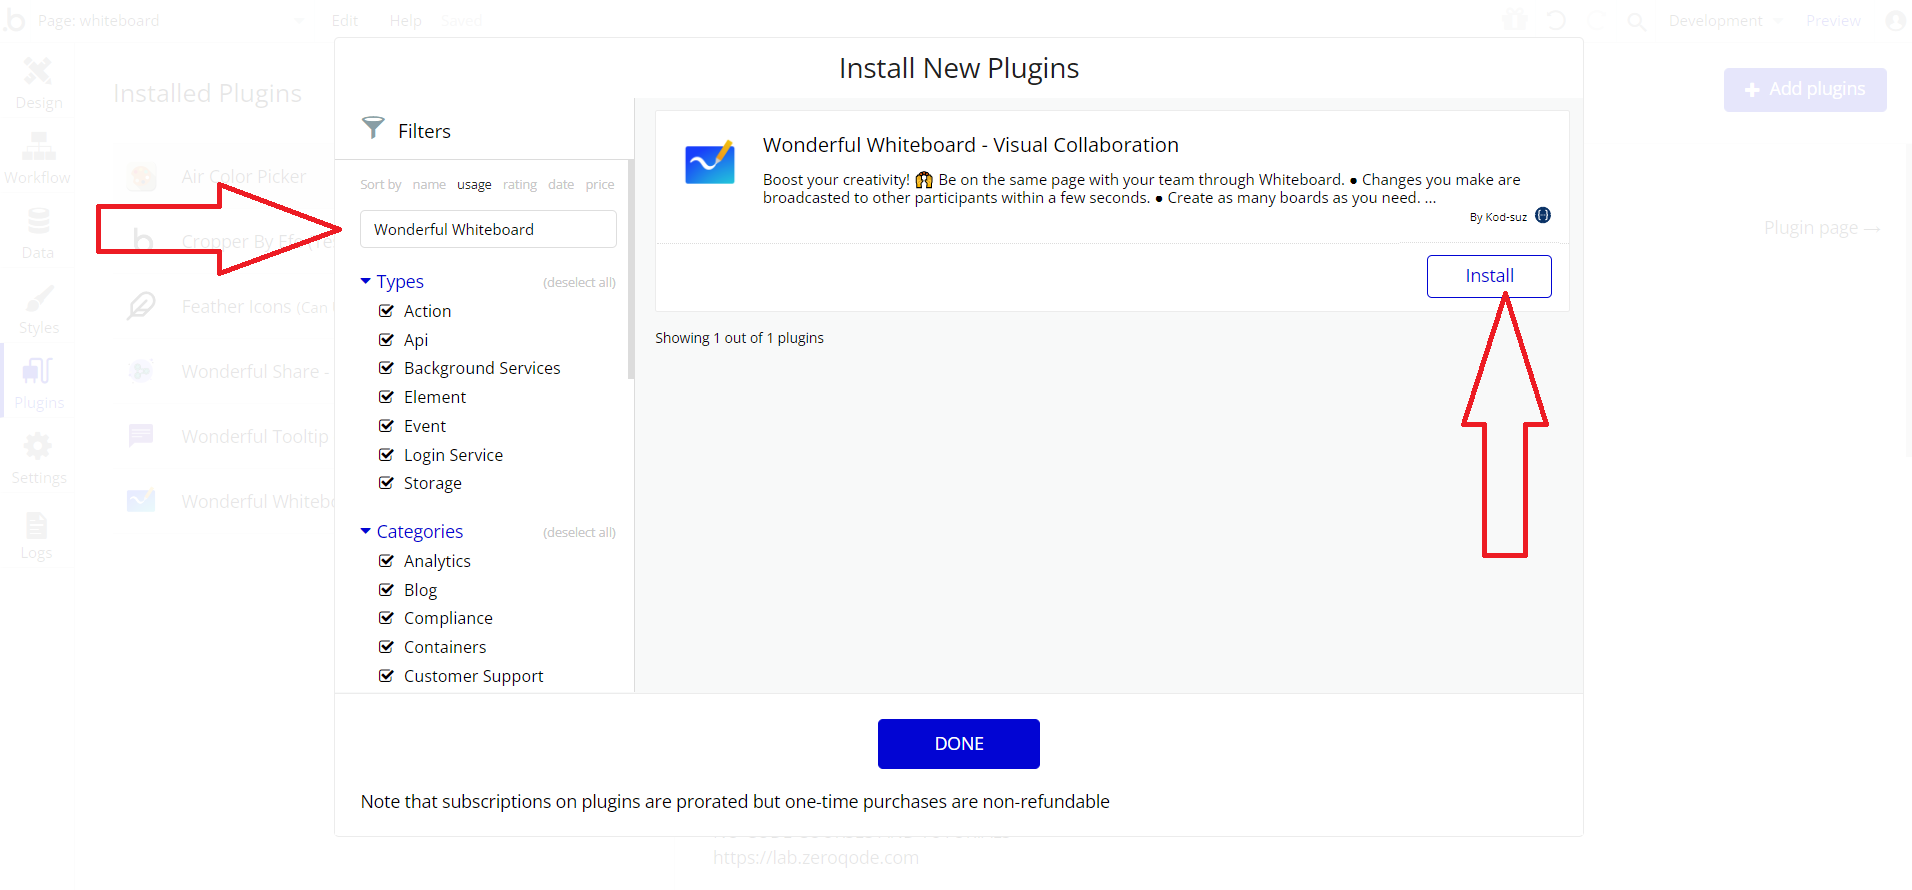
Task: Install the Wonderful Whiteboard plugin
Action: (x=1489, y=276)
